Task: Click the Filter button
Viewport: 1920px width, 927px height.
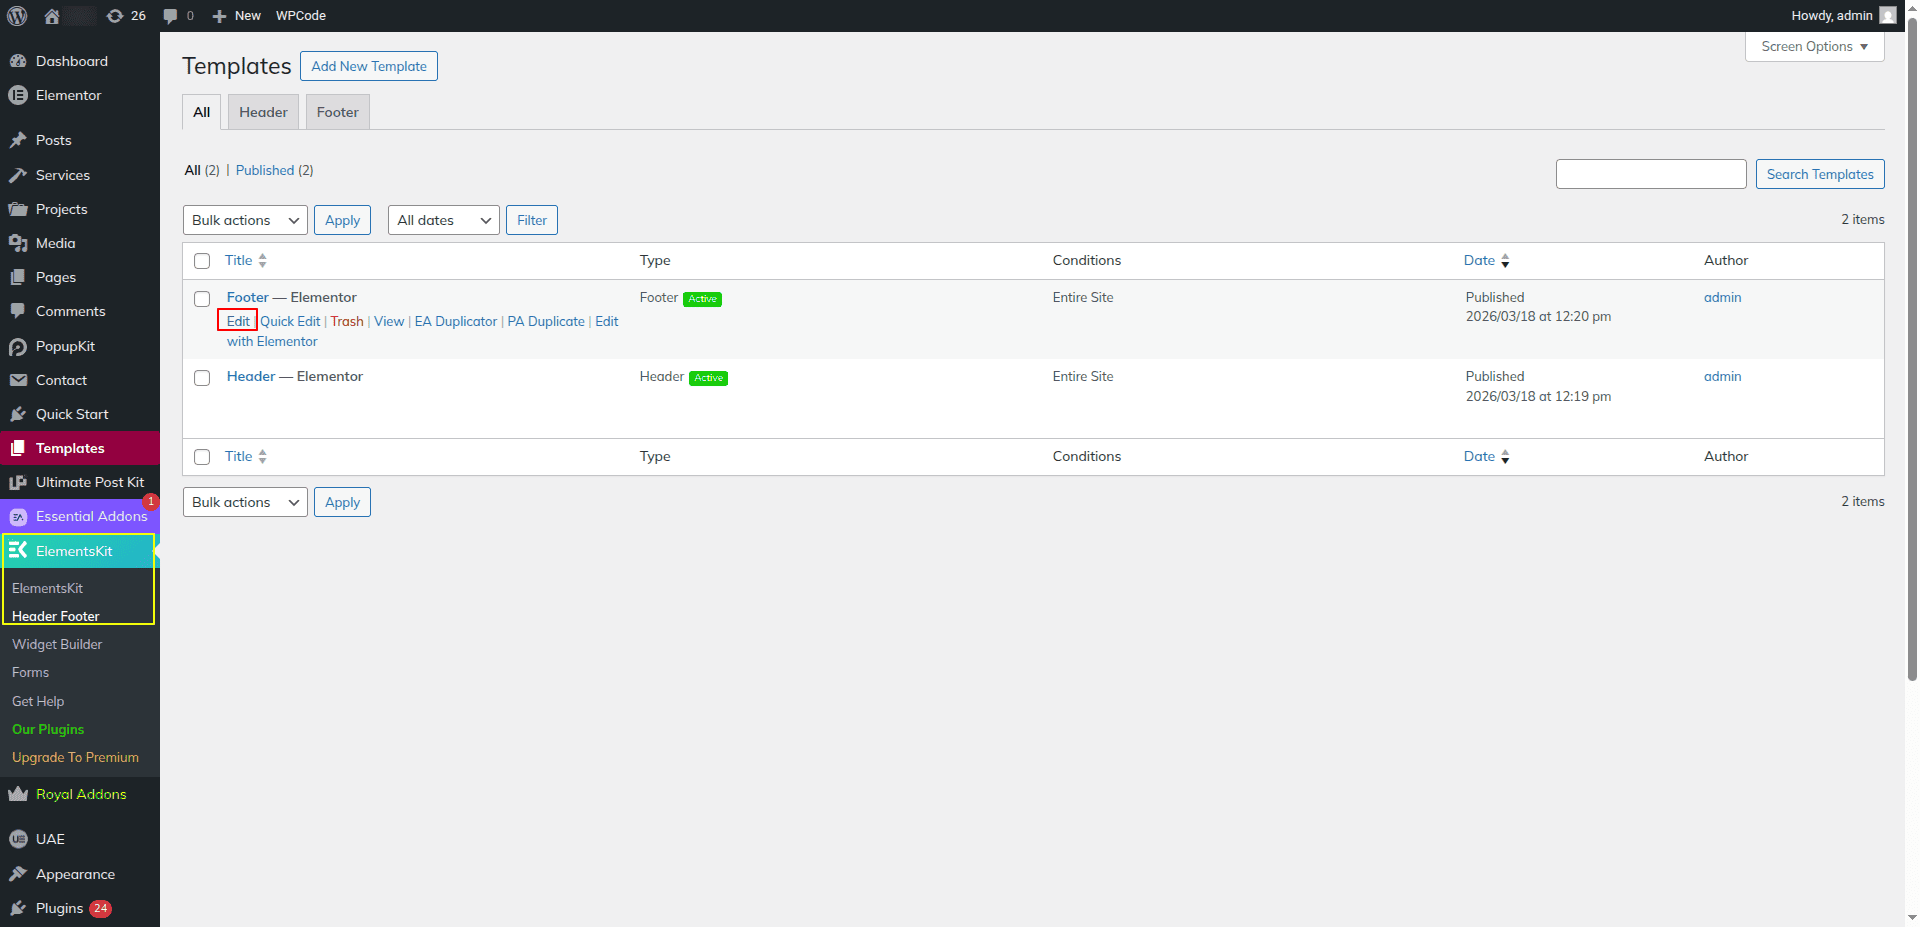Action: (532, 220)
